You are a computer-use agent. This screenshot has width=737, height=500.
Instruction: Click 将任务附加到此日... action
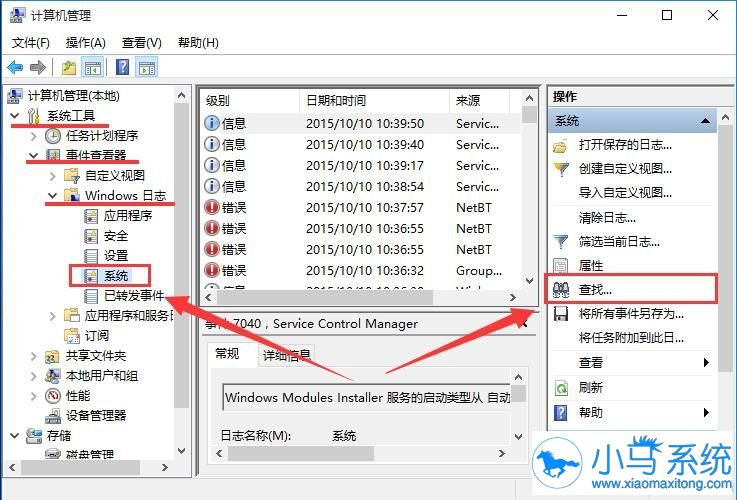tap(631, 337)
